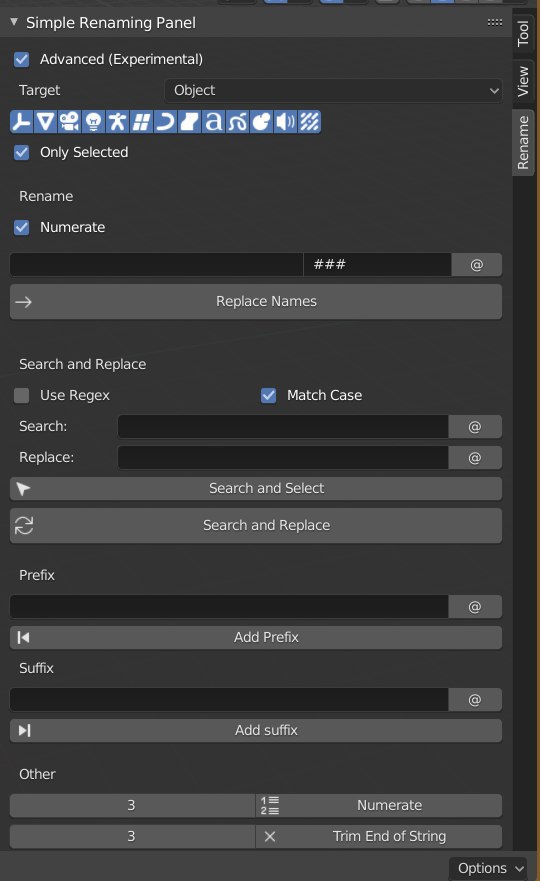Image resolution: width=540 pixels, height=881 pixels.
Task: Disable the Match Case checkbox
Action: click(269, 396)
